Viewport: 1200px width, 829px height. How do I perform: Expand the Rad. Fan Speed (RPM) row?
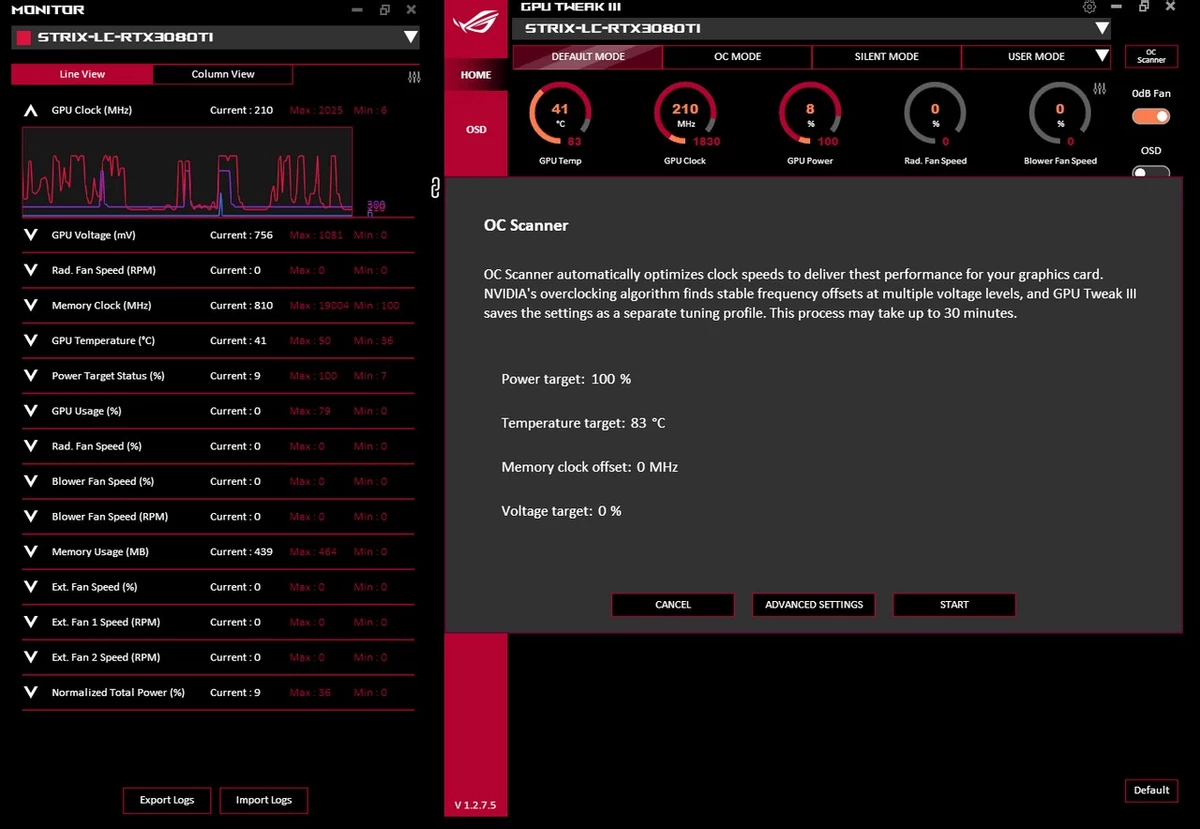click(x=30, y=270)
